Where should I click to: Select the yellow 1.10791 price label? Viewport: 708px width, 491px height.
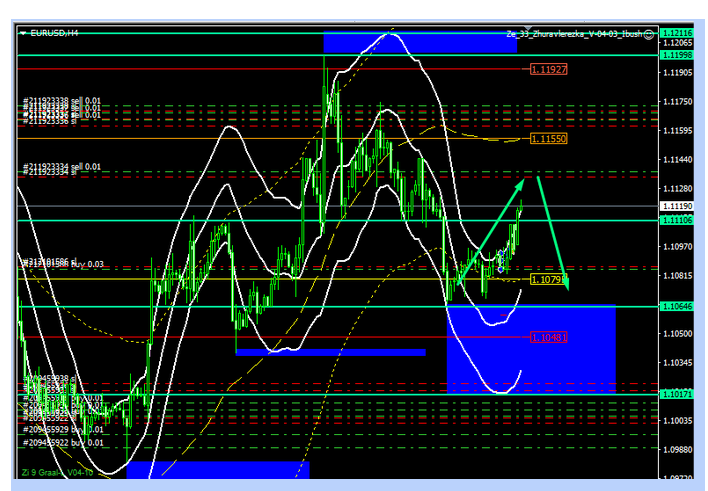coord(548,279)
